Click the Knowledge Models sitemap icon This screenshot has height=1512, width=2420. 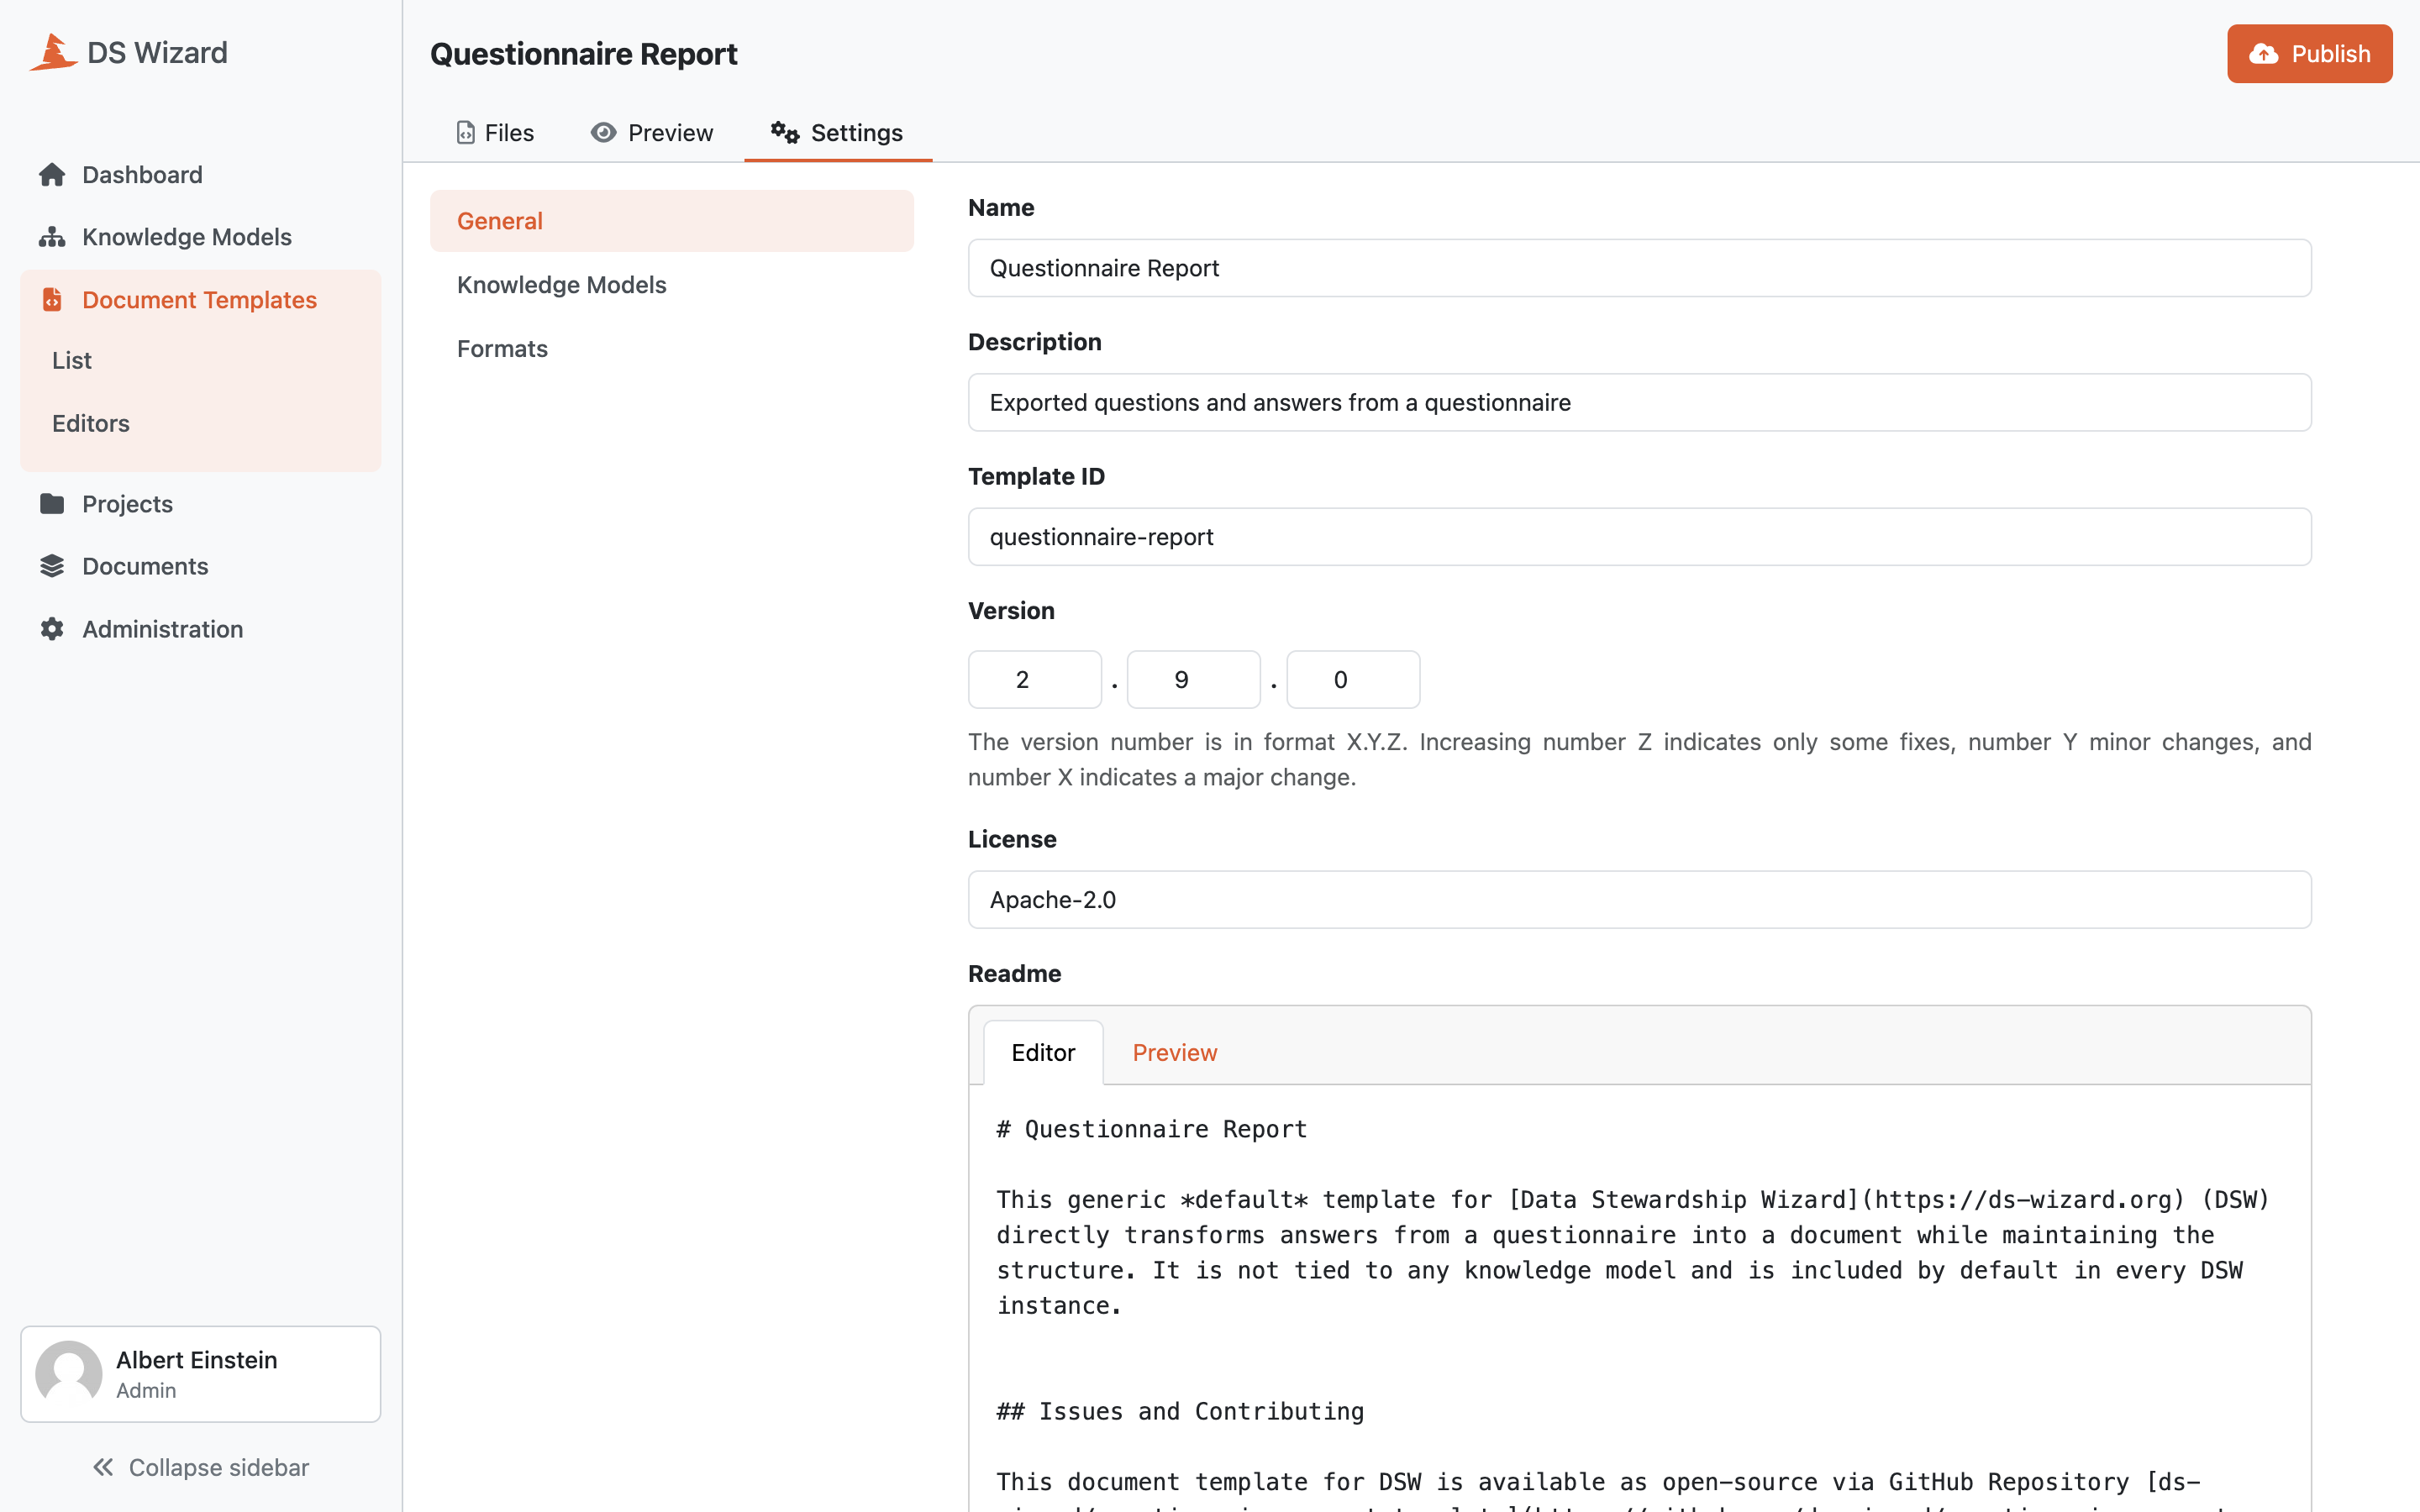tap(52, 237)
